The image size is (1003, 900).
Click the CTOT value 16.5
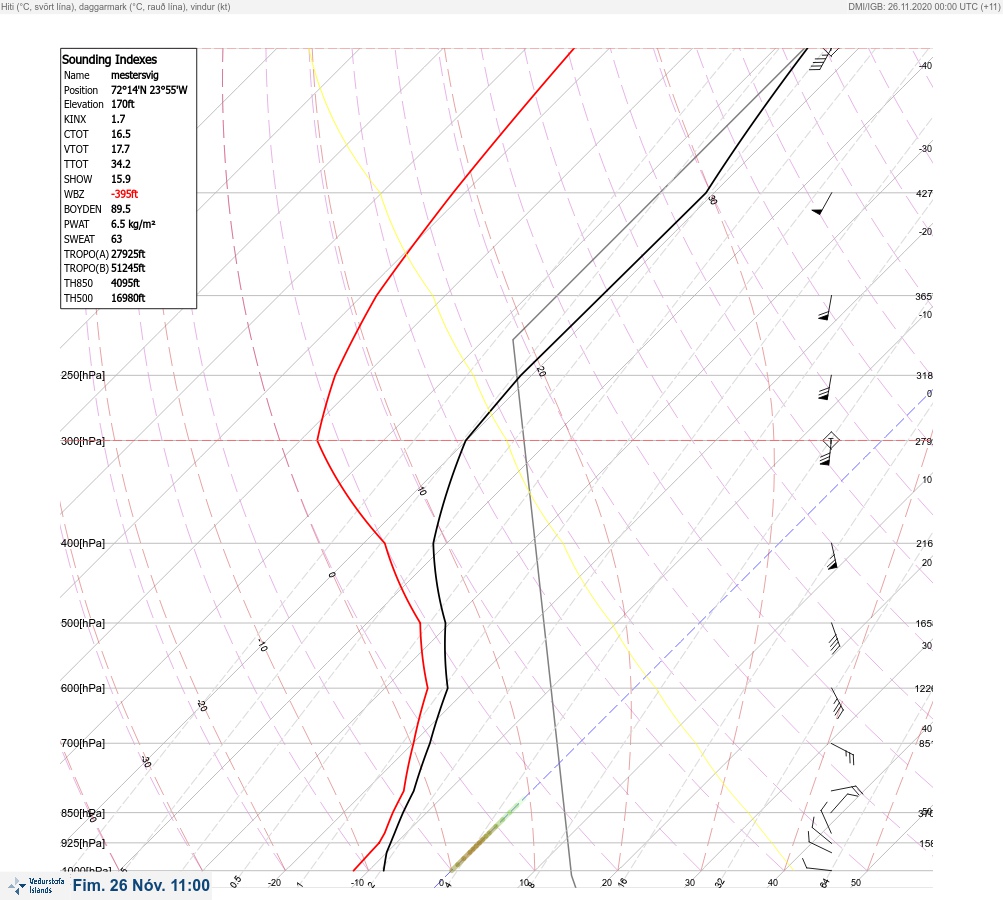121,134
